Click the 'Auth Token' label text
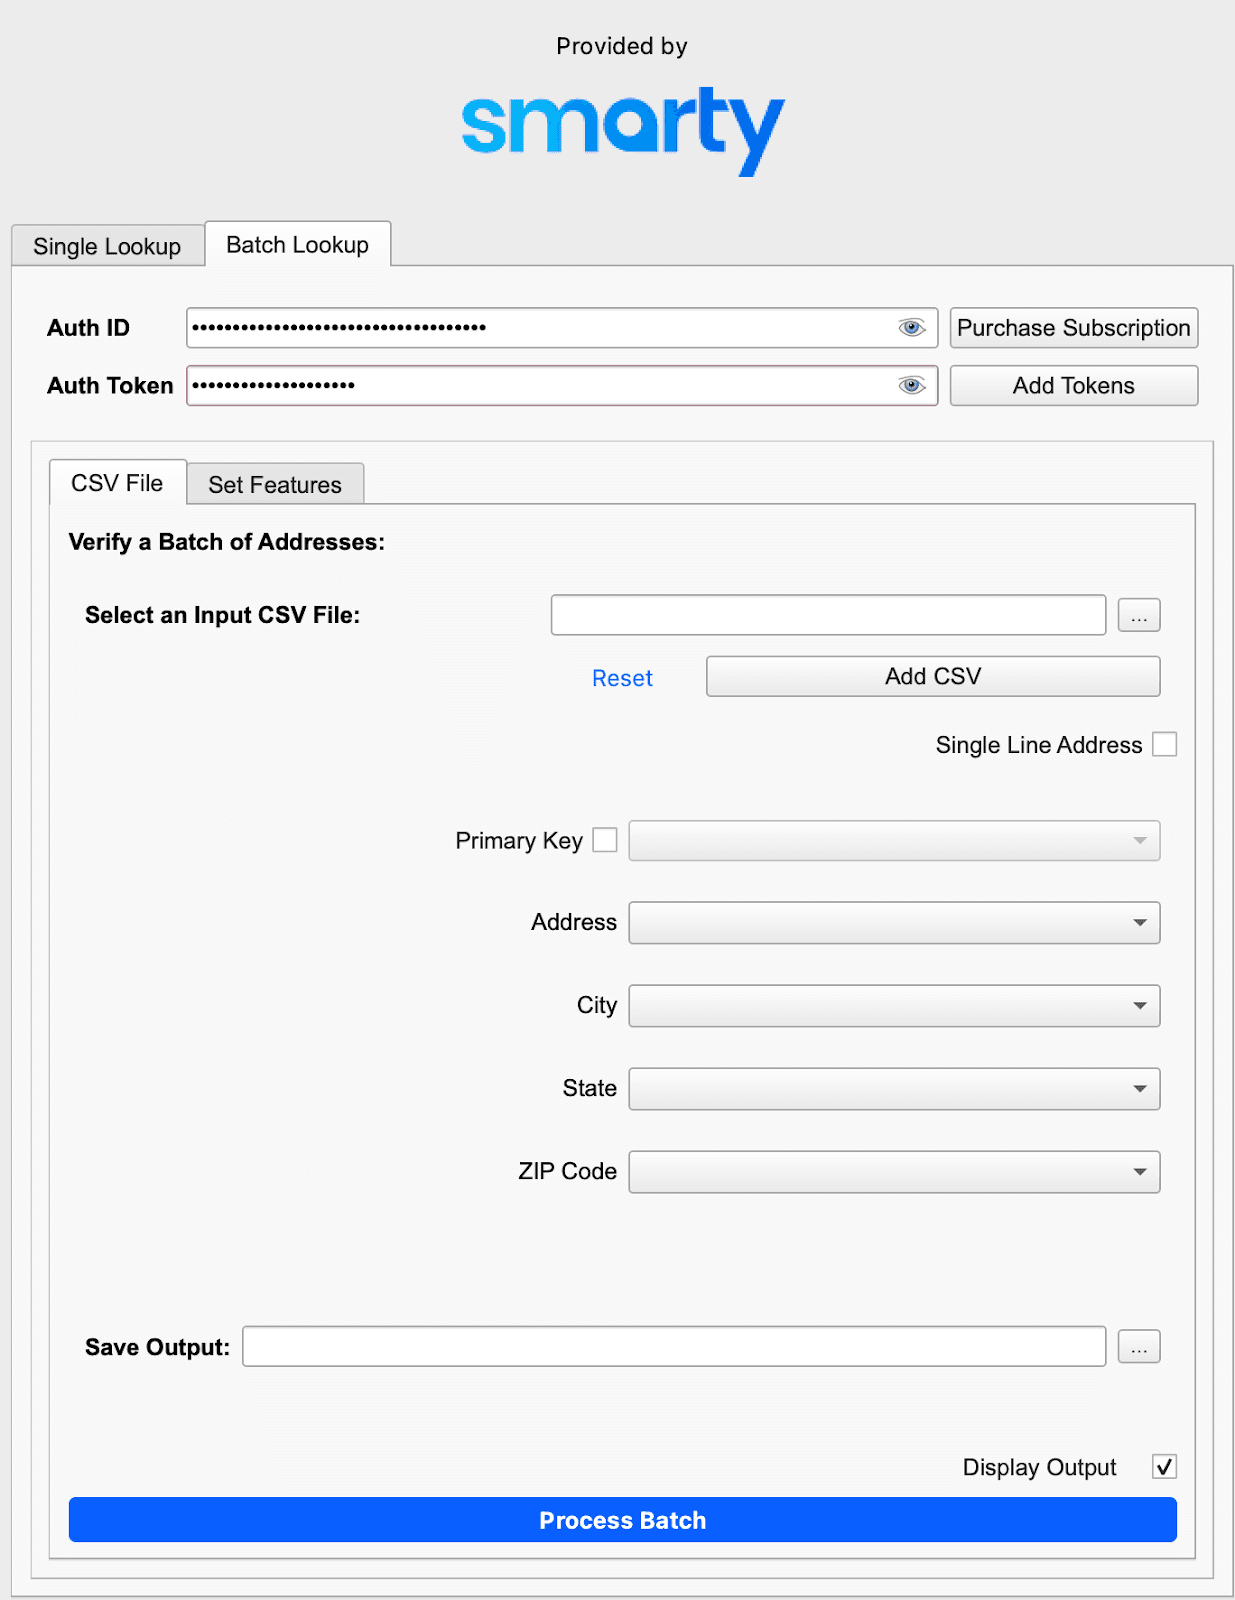The image size is (1235, 1600). 110,386
